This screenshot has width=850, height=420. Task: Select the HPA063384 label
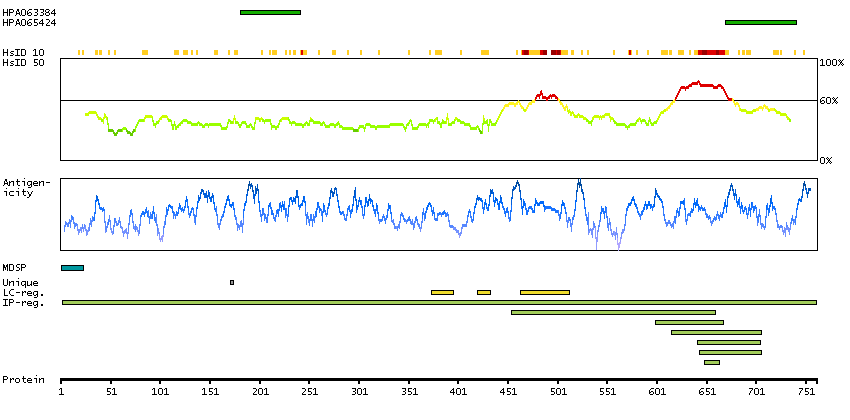click(x=29, y=12)
